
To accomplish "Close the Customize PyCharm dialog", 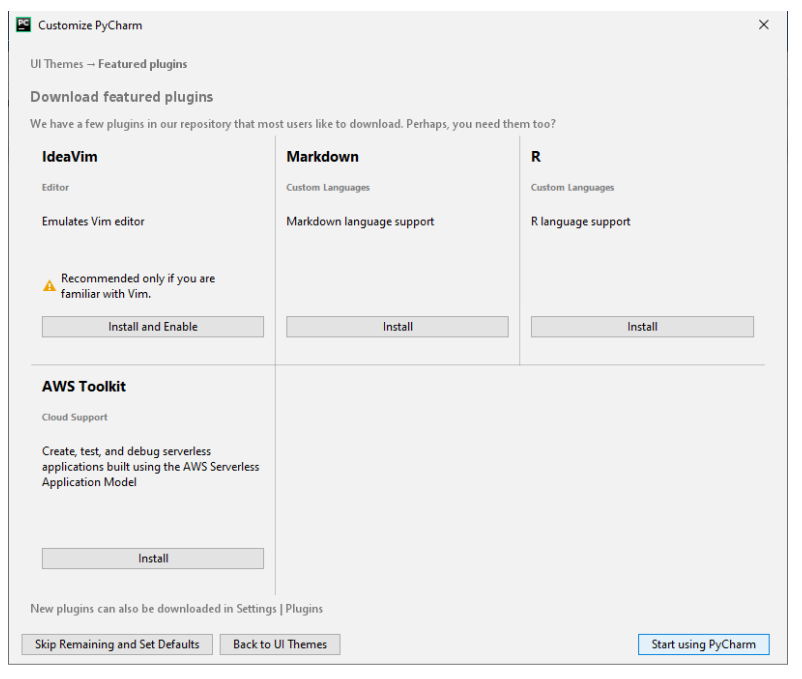I will click(764, 25).
